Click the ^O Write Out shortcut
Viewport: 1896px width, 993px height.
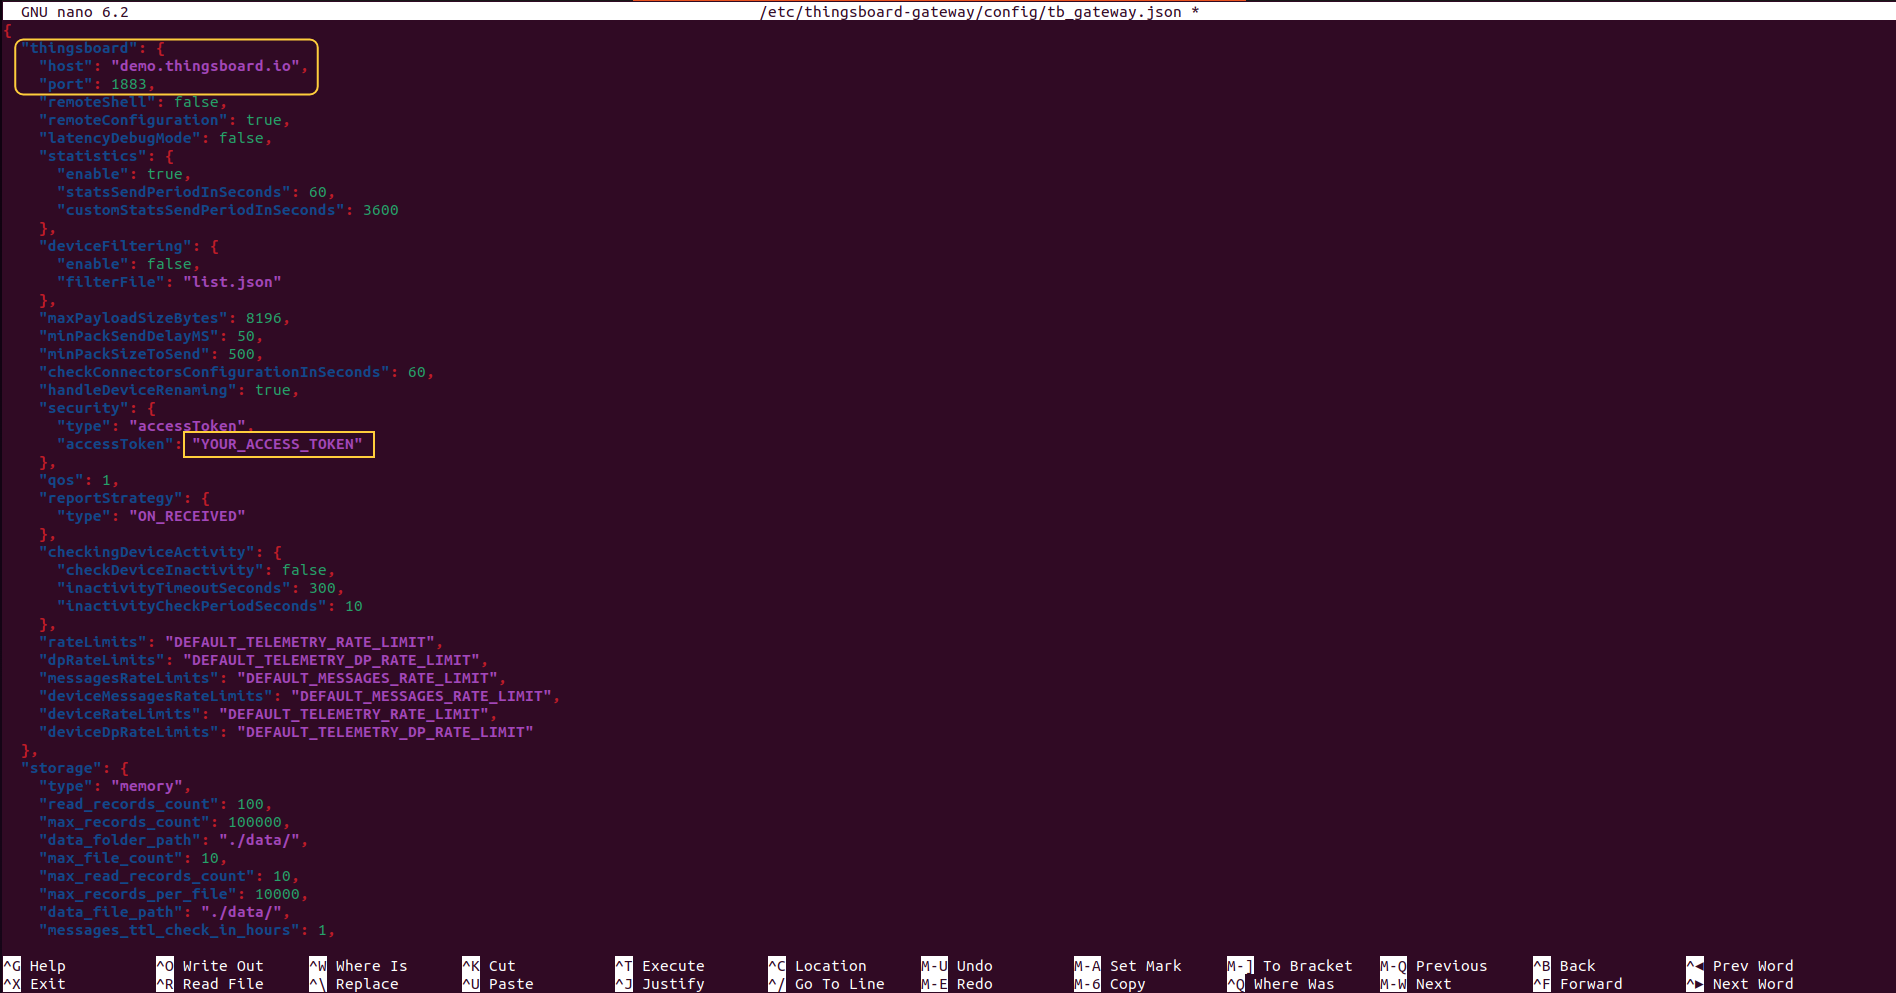210,966
